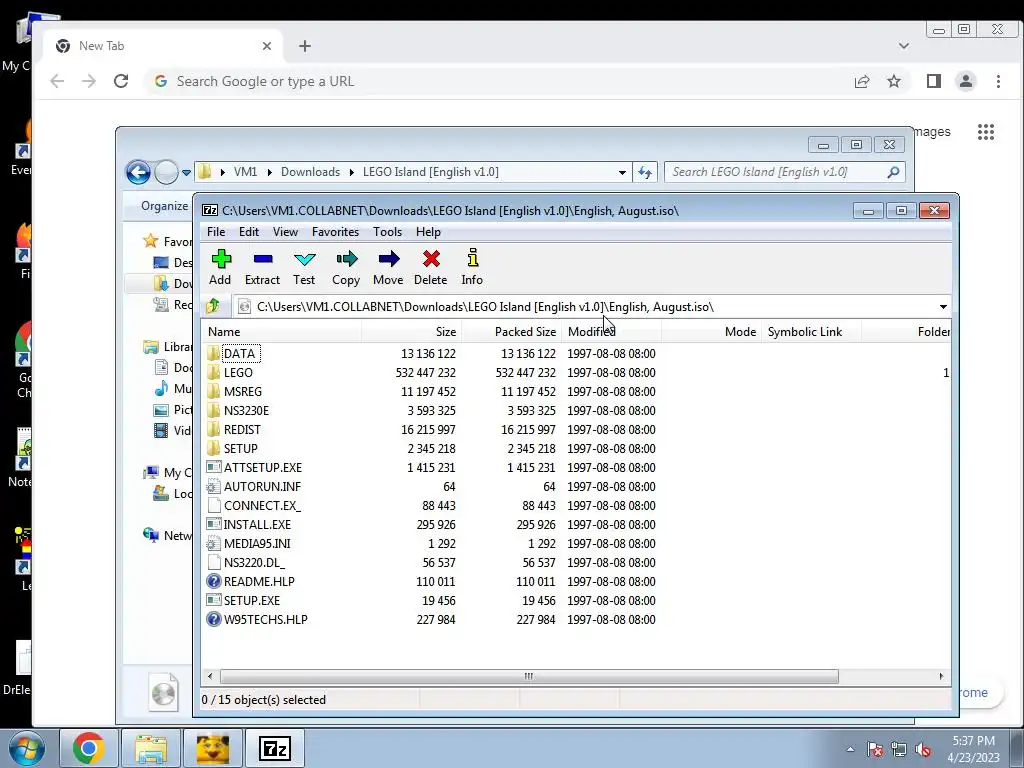1024x768 pixels.
Task: Go up one folder level in 7-Zip
Action: (213, 306)
